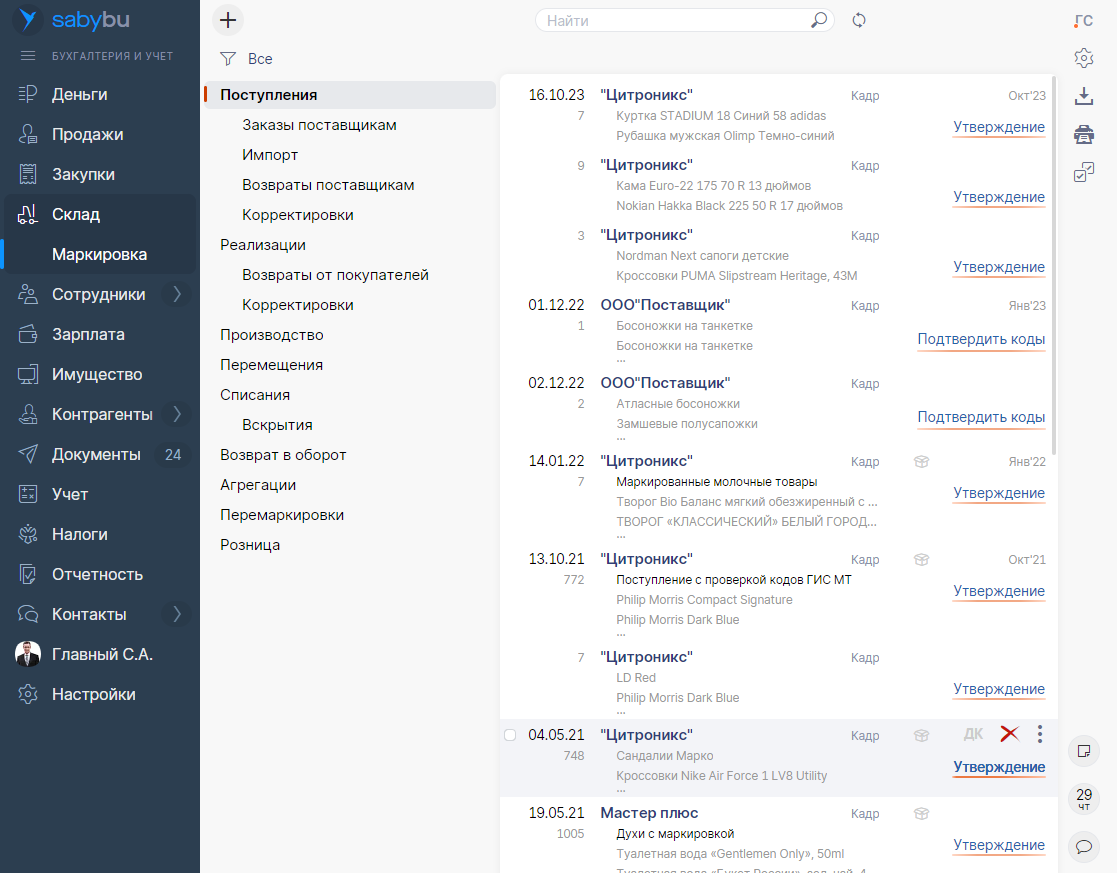Image resolution: width=1117 pixels, height=873 pixels.
Task: Expand the Контакты submenu chevron
Action: tap(177, 614)
